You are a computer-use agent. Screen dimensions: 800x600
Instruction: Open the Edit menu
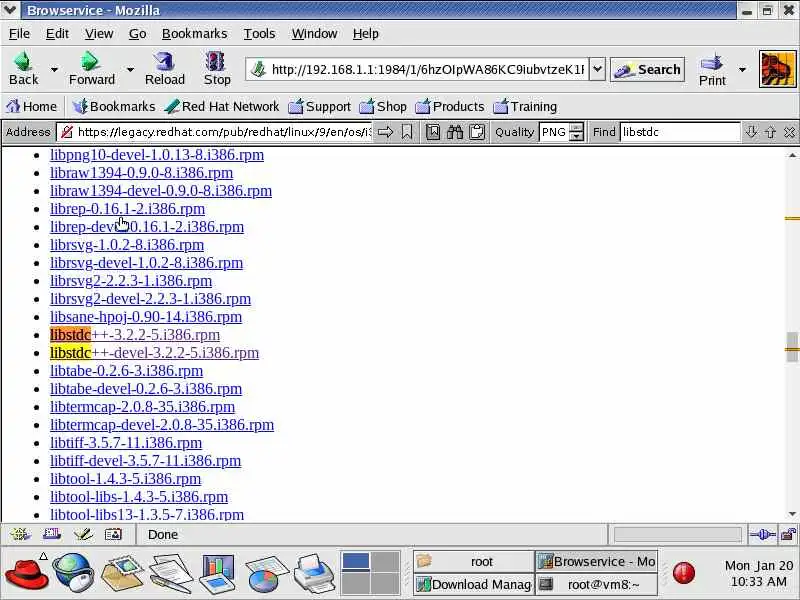(57, 34)
